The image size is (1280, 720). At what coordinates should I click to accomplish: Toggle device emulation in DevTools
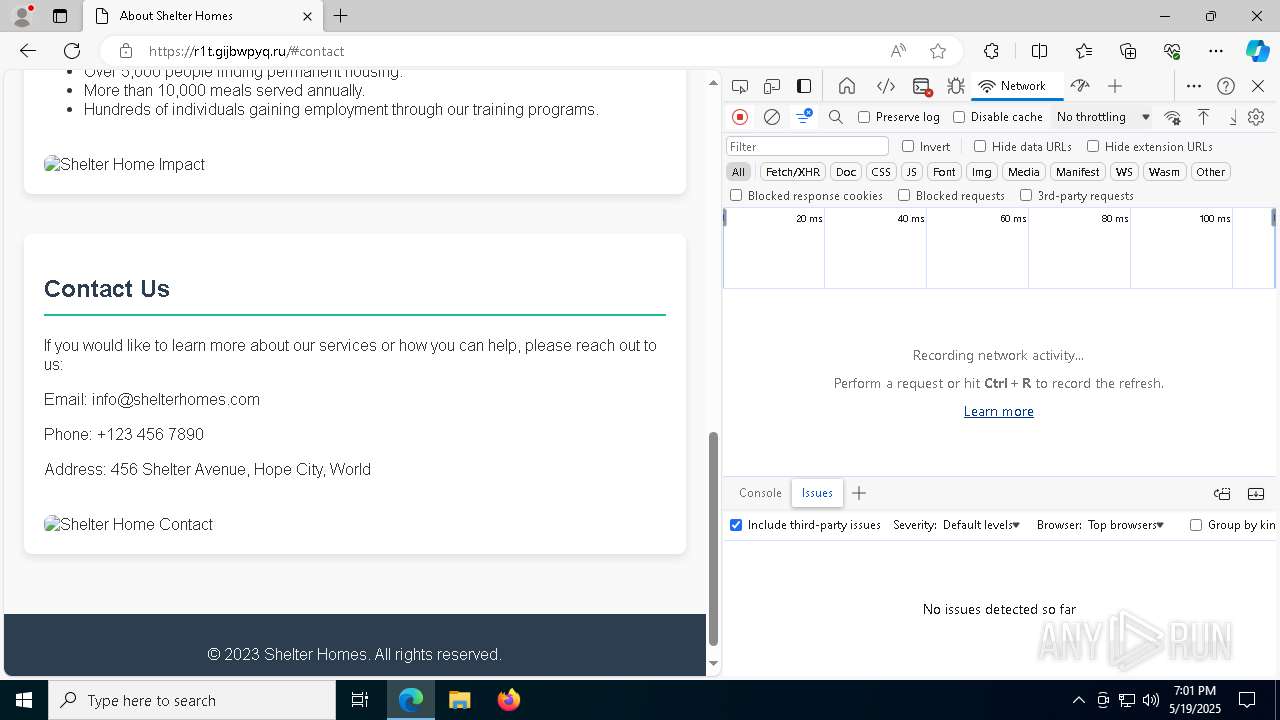(772, 86)
